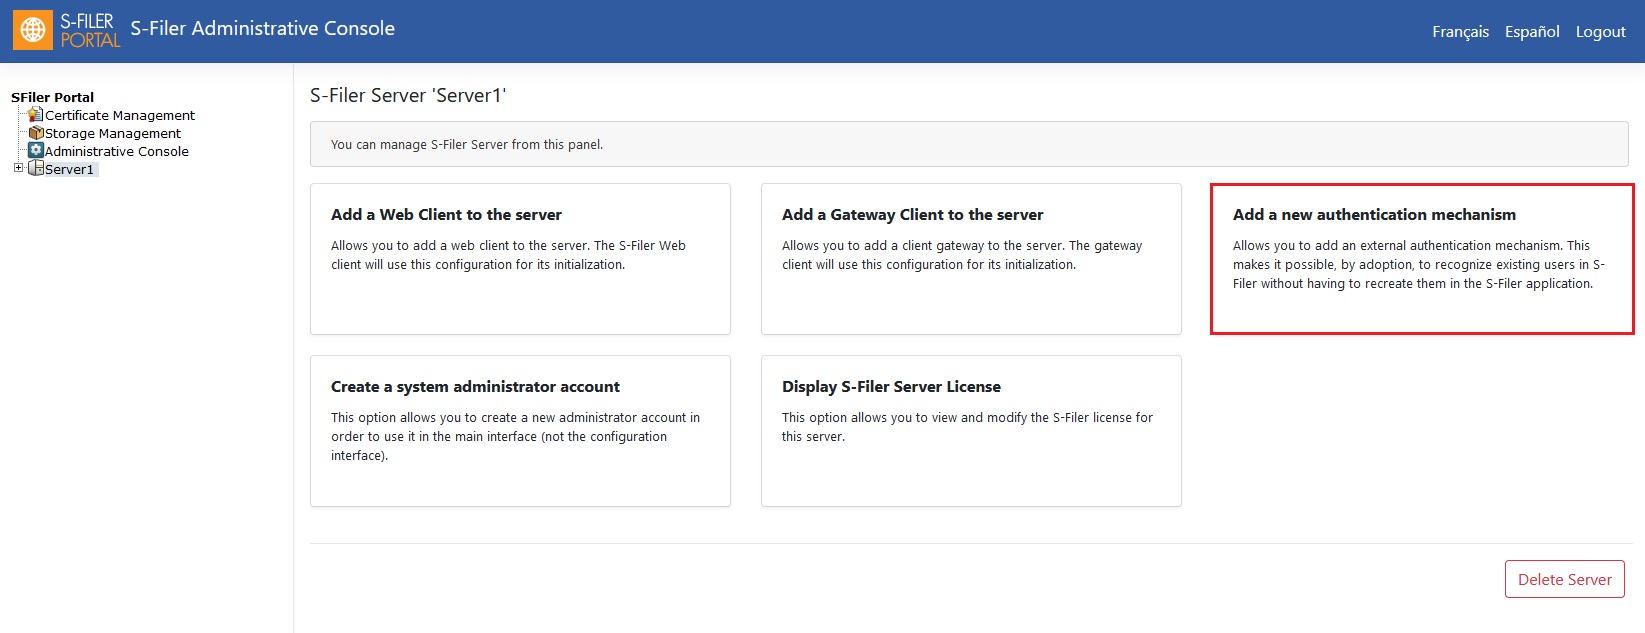Click the S-Filer Portal globe logo

33,30
